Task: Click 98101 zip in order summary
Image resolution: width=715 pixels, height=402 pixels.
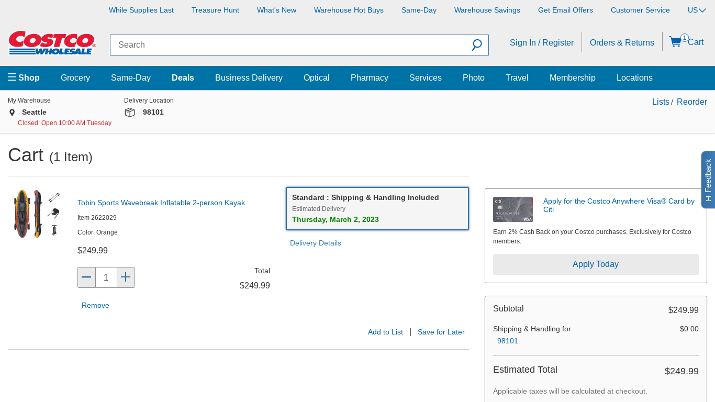Action: click(508, 340)
